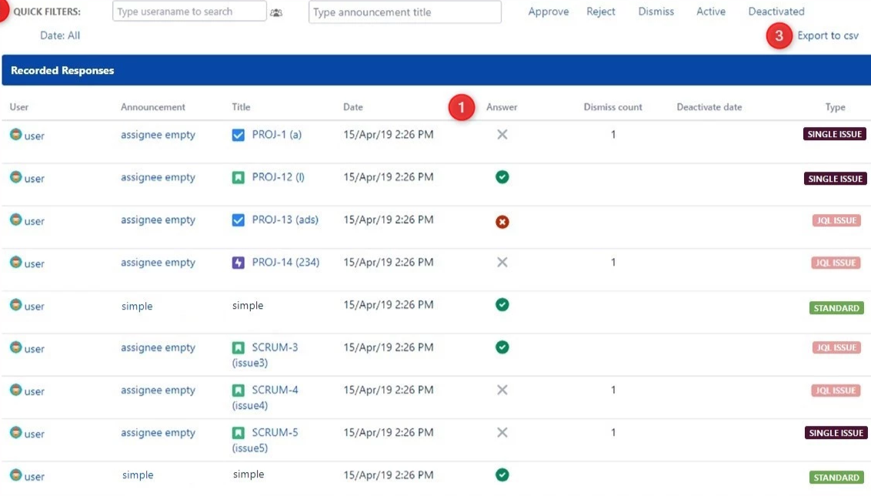The image size is (871, 496).
Task: Focus the announcement title search field
Action: click(x=404, y=12)
